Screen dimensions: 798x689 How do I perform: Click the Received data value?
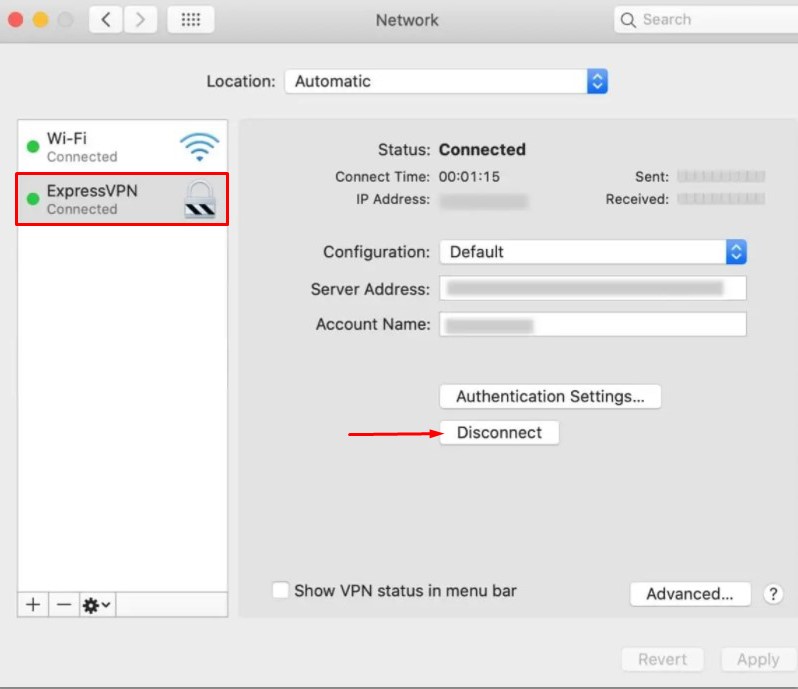[721, 199]
